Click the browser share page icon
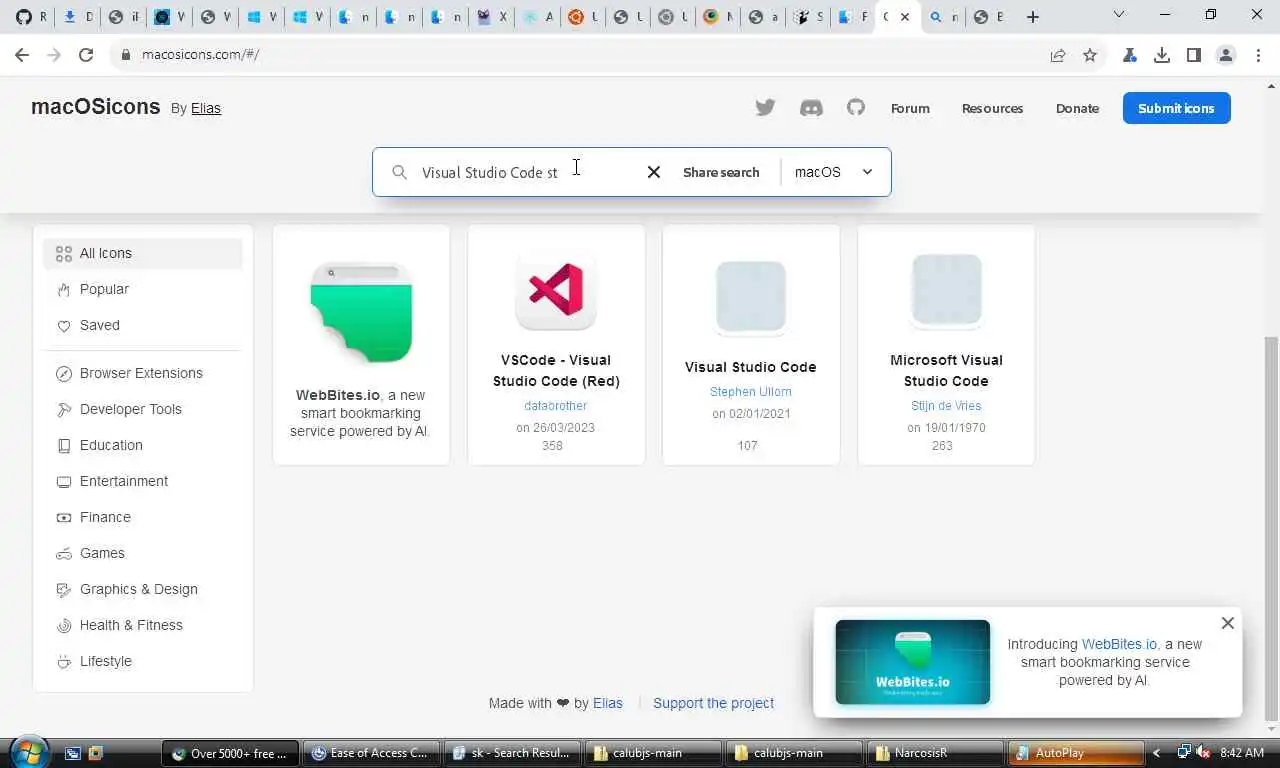Image resolution: width=1280 pixels, height=768 pixels. (x=1058, y=55)
